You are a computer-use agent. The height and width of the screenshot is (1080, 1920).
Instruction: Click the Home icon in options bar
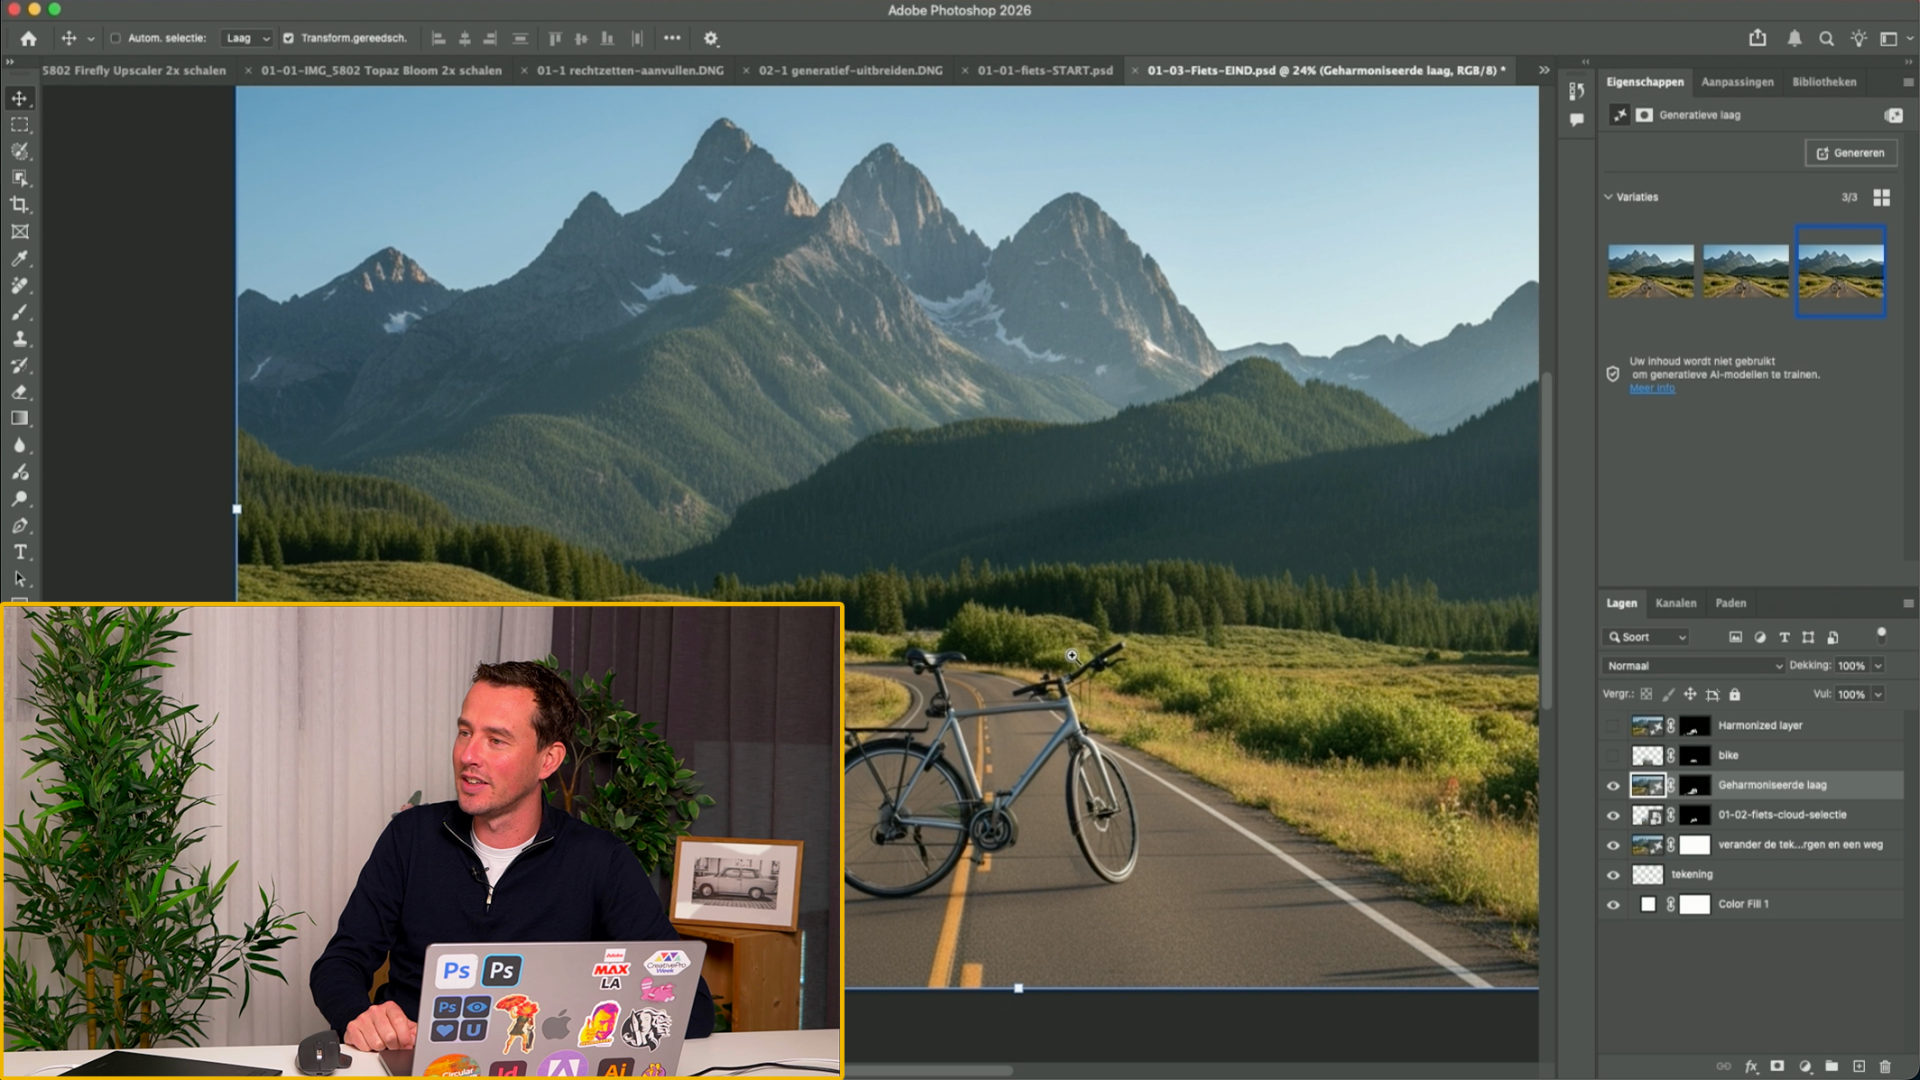(x=28, y=39)
